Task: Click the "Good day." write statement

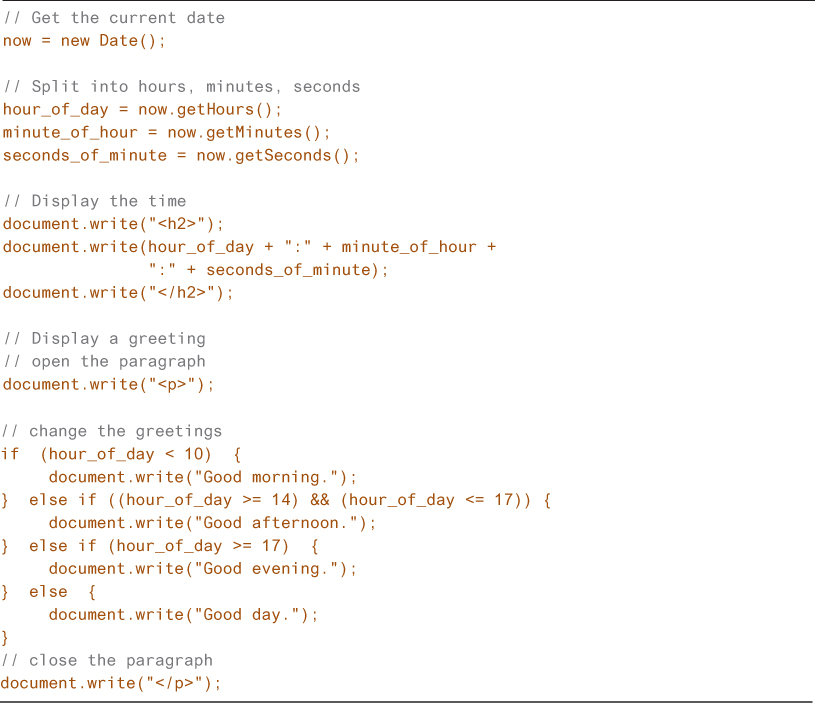Action: pyautogui.click(x=184, y=615)
